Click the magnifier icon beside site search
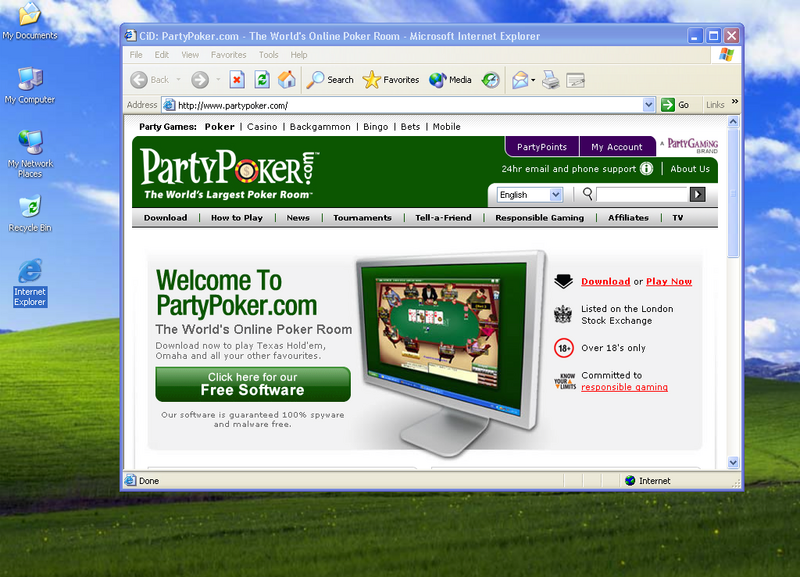Viewport: 800px width, 577px height. click(588, 194)
